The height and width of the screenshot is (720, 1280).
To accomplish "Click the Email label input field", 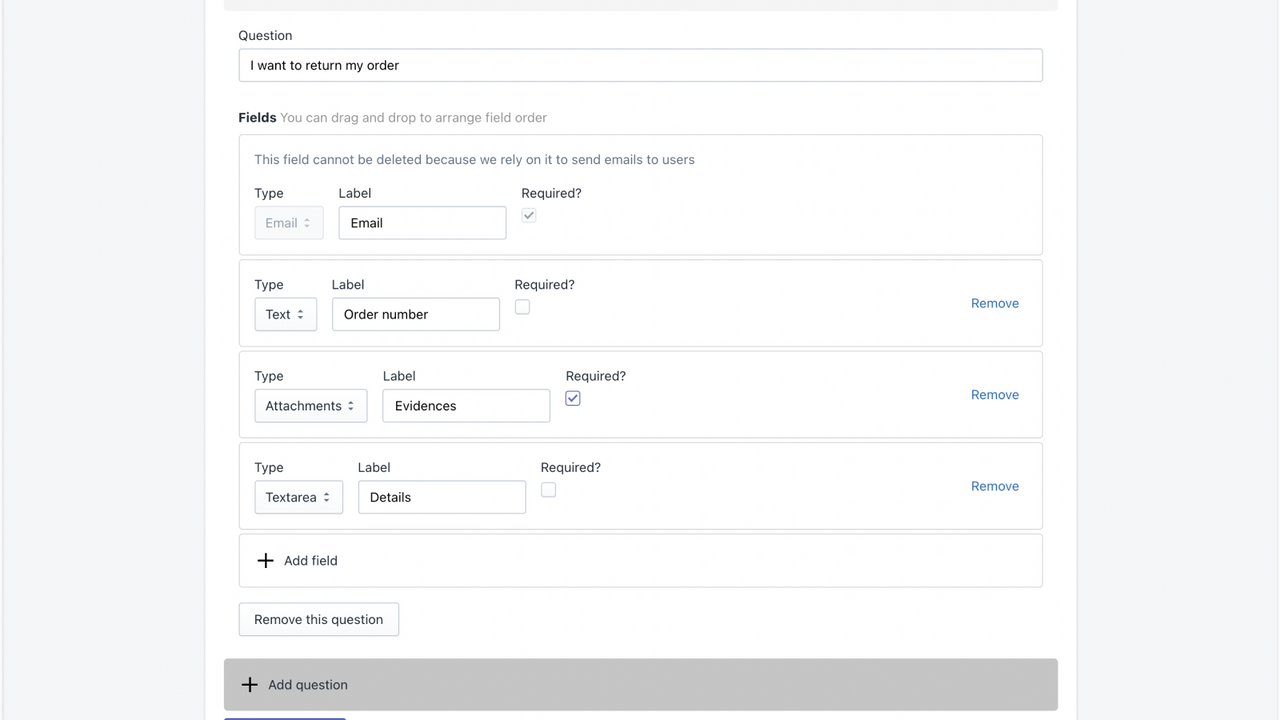I will [422, 223].
